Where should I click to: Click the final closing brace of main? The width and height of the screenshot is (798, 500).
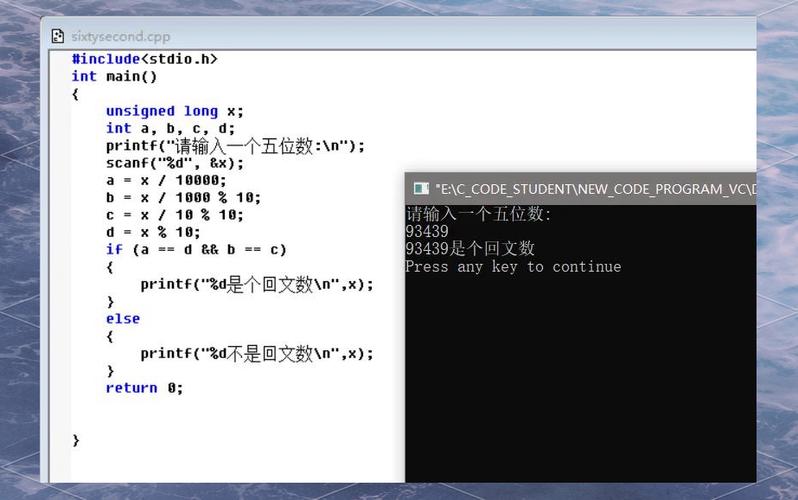(x=76, y=440)
